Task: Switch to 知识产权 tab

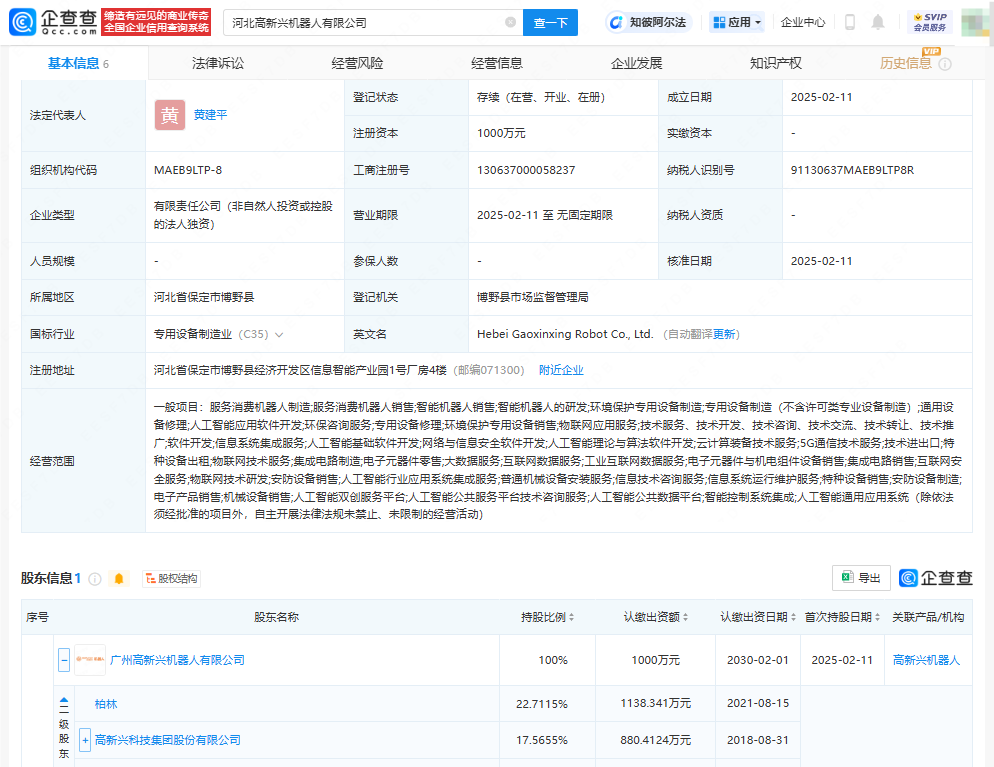Action: [776, 63]
